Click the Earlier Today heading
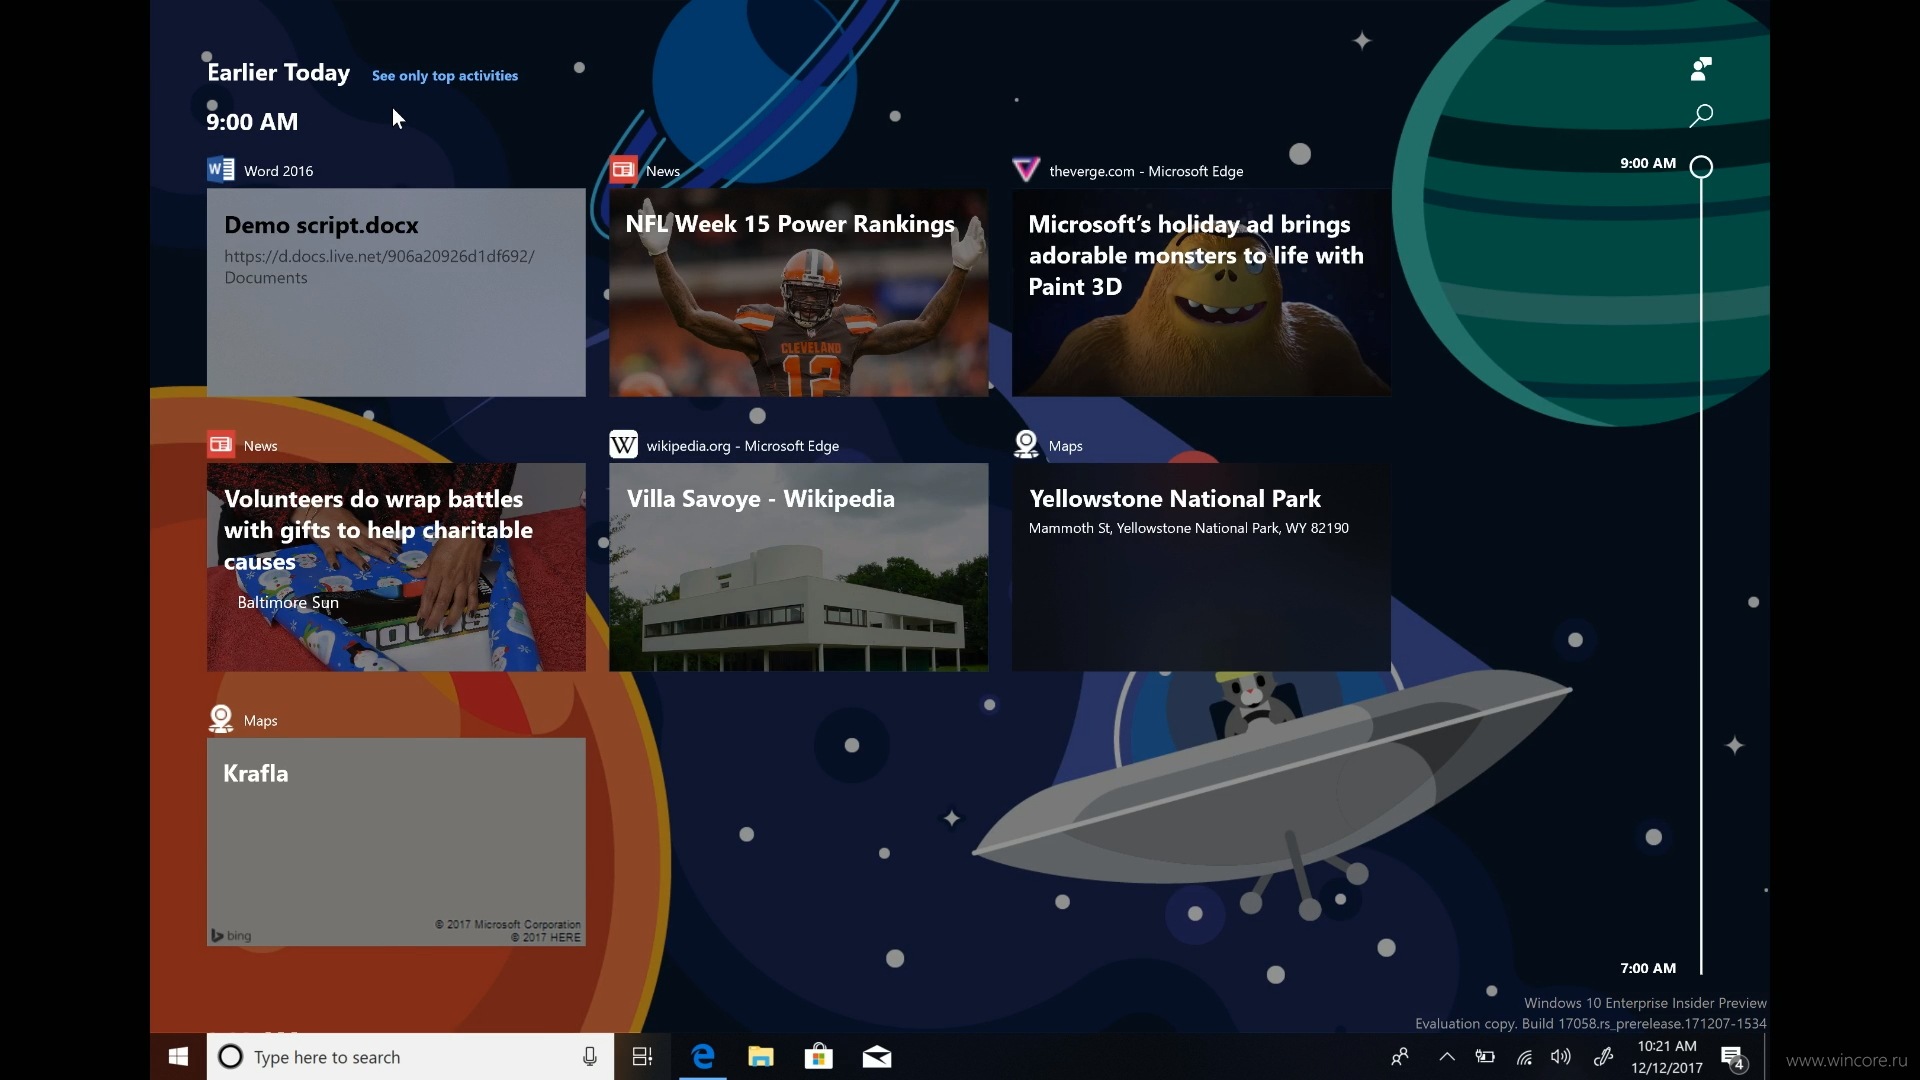1920x1080 pixels. tap(278, 73)
